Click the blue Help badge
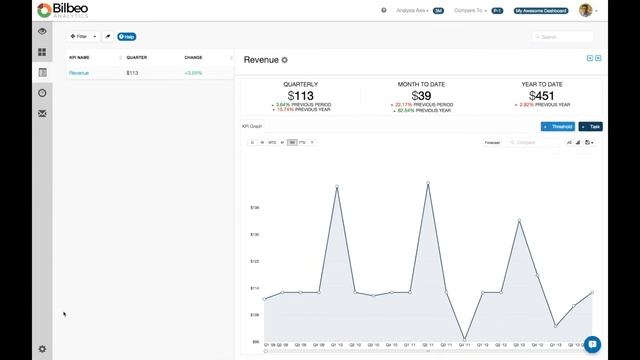Screen dimensions: 640x360 click(127, 37)
